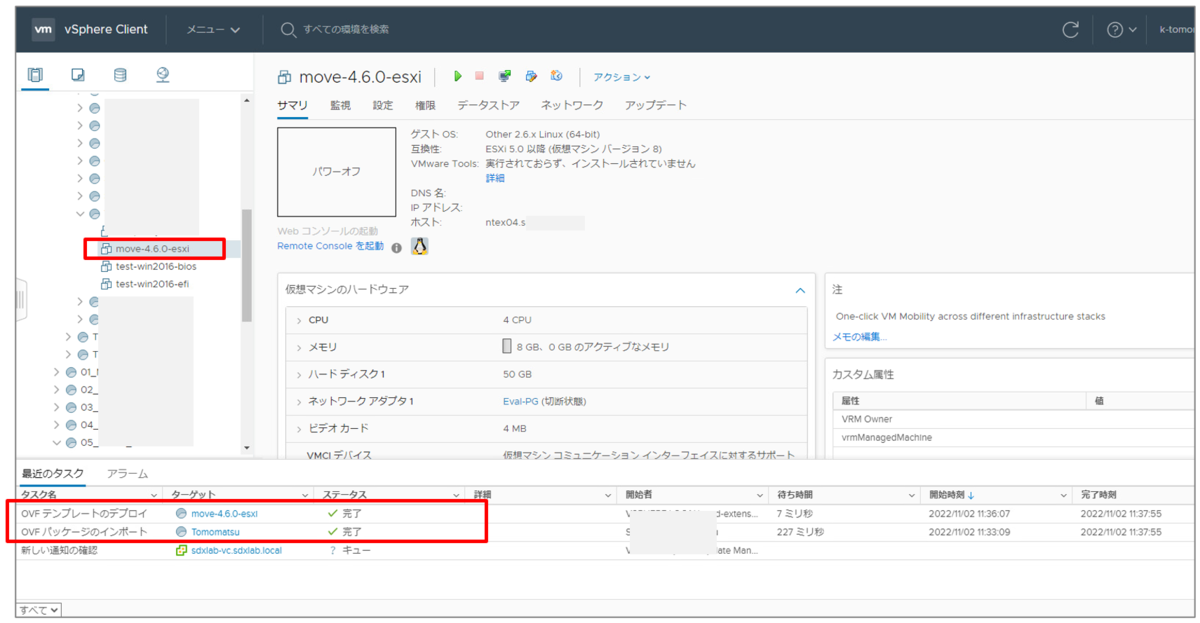
Task: Open the Eval-PG network link
Action: 521,401
